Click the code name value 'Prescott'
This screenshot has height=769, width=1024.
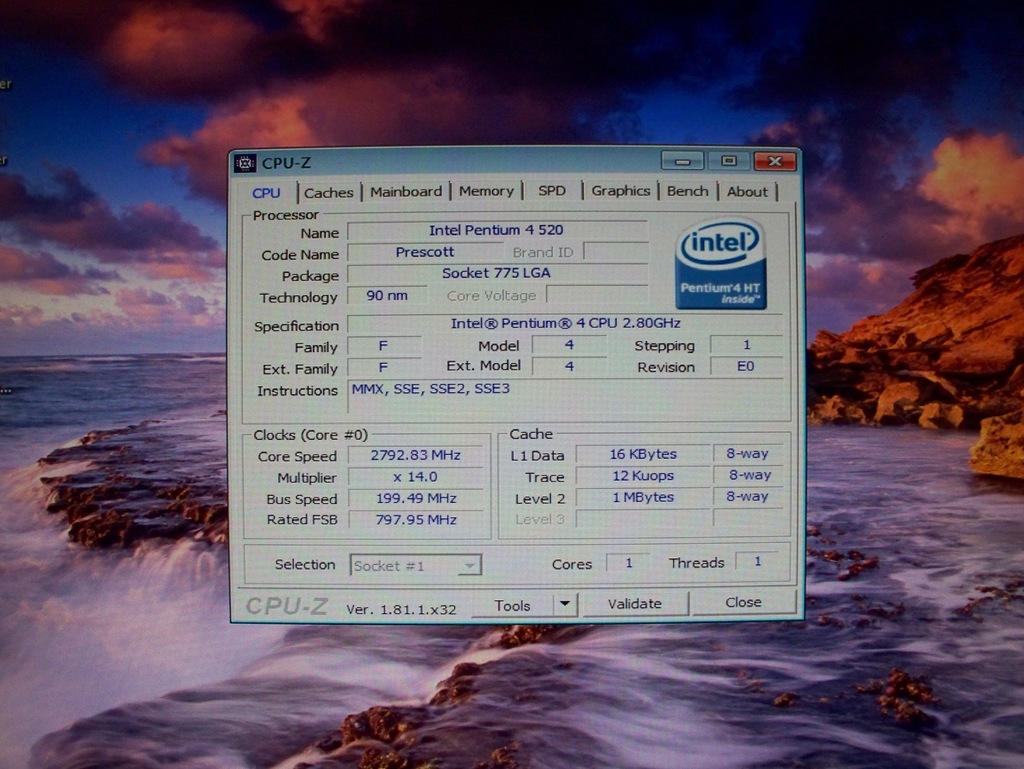click(425, 252)
